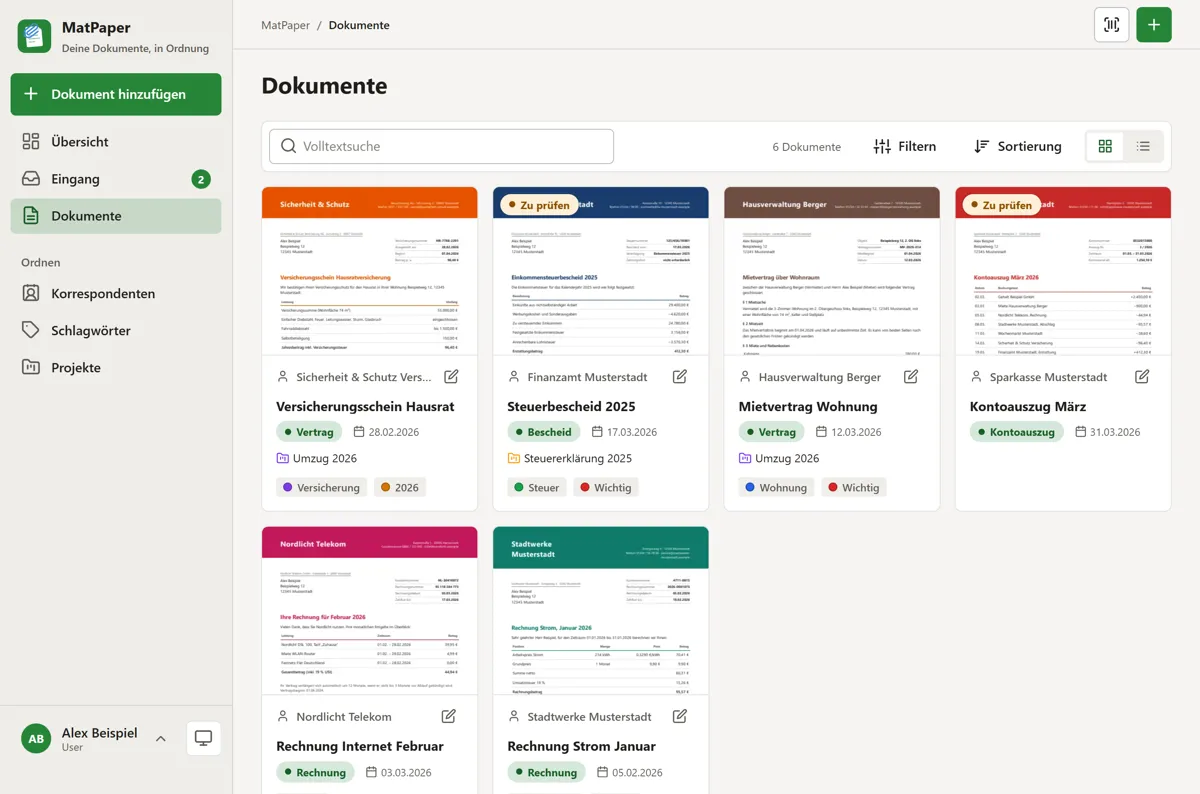
Task: Select the Wohnung tag
Action: [x=775, y=488]
